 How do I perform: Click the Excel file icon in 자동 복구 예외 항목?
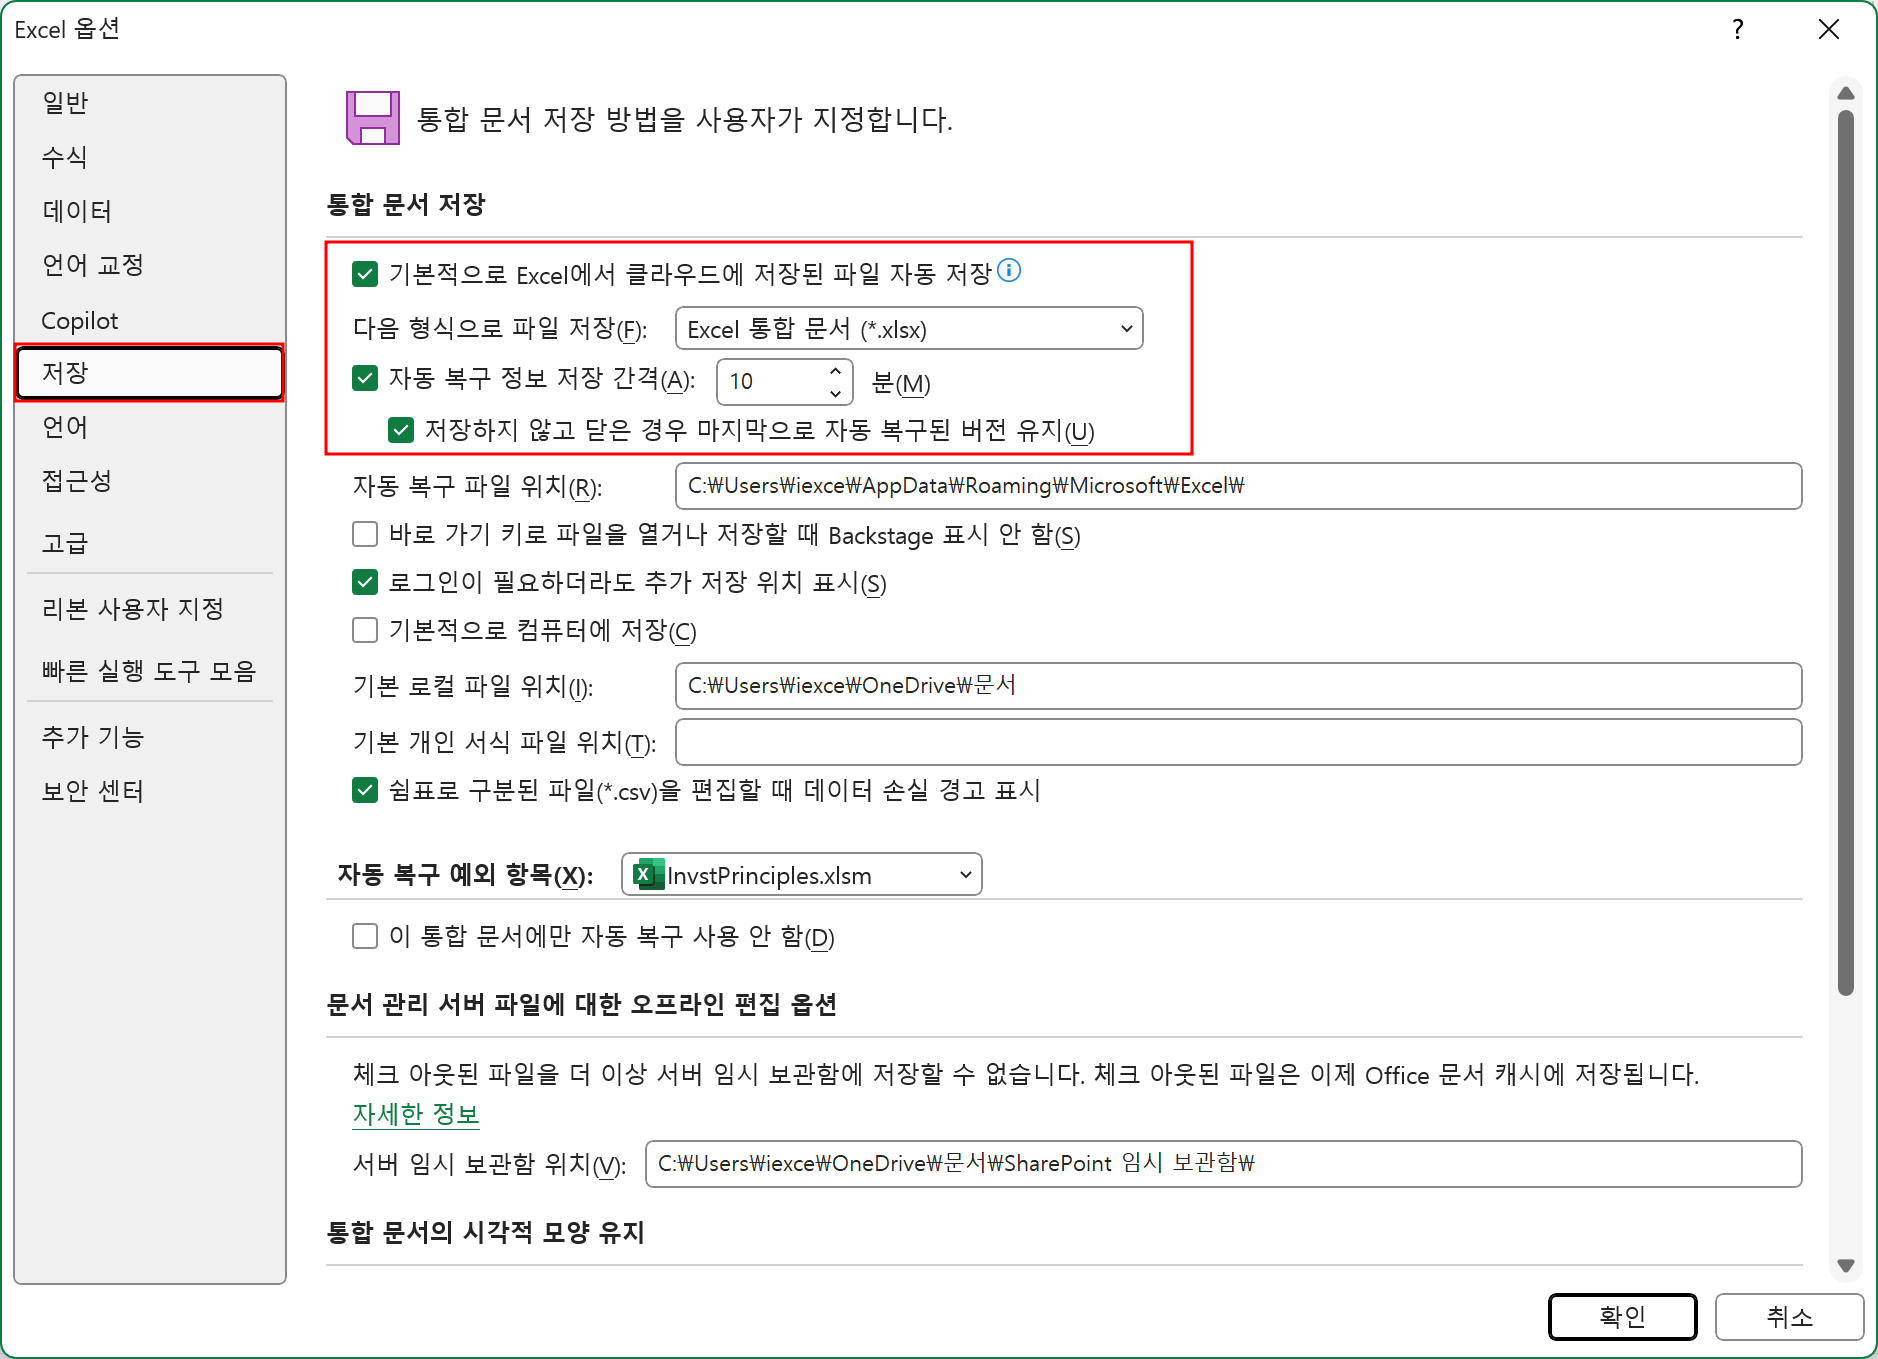click(647, 875)
